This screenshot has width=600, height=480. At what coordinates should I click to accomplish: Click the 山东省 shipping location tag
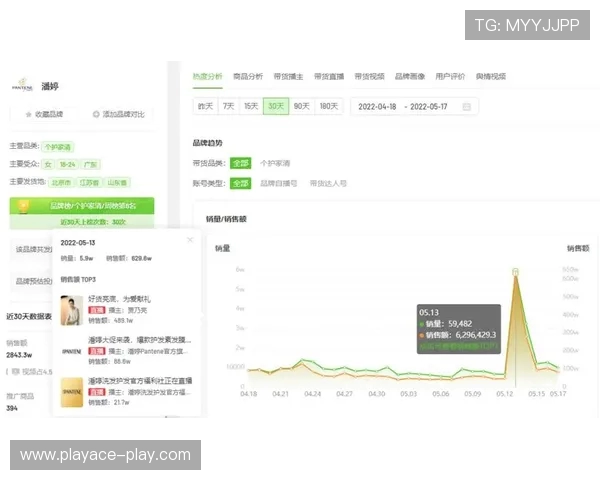[x=117, y=183]
